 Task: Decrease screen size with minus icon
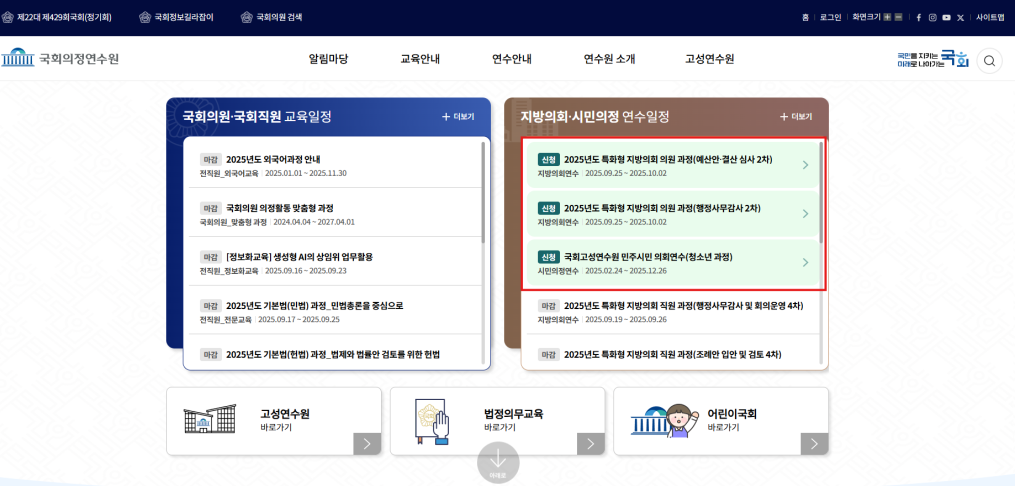click(898, 17)
